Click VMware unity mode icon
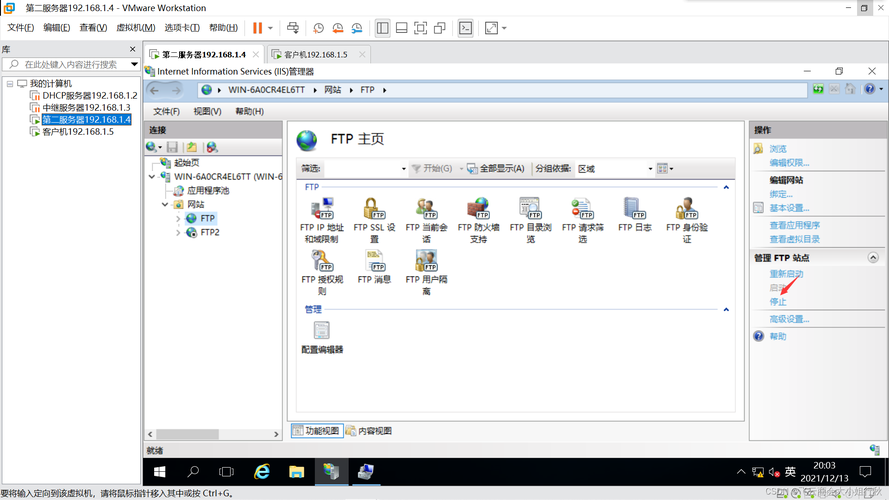 click(x=439, y=28)
